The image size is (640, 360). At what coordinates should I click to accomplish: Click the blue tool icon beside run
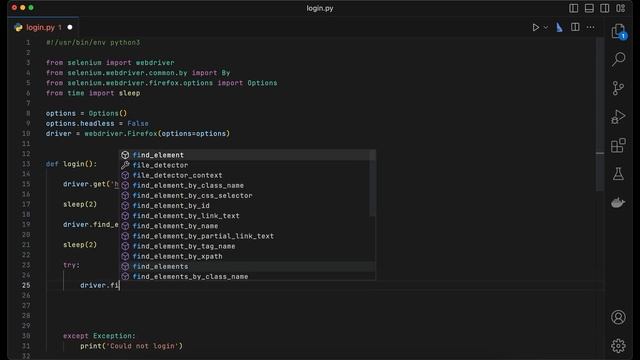pos(559,27)
